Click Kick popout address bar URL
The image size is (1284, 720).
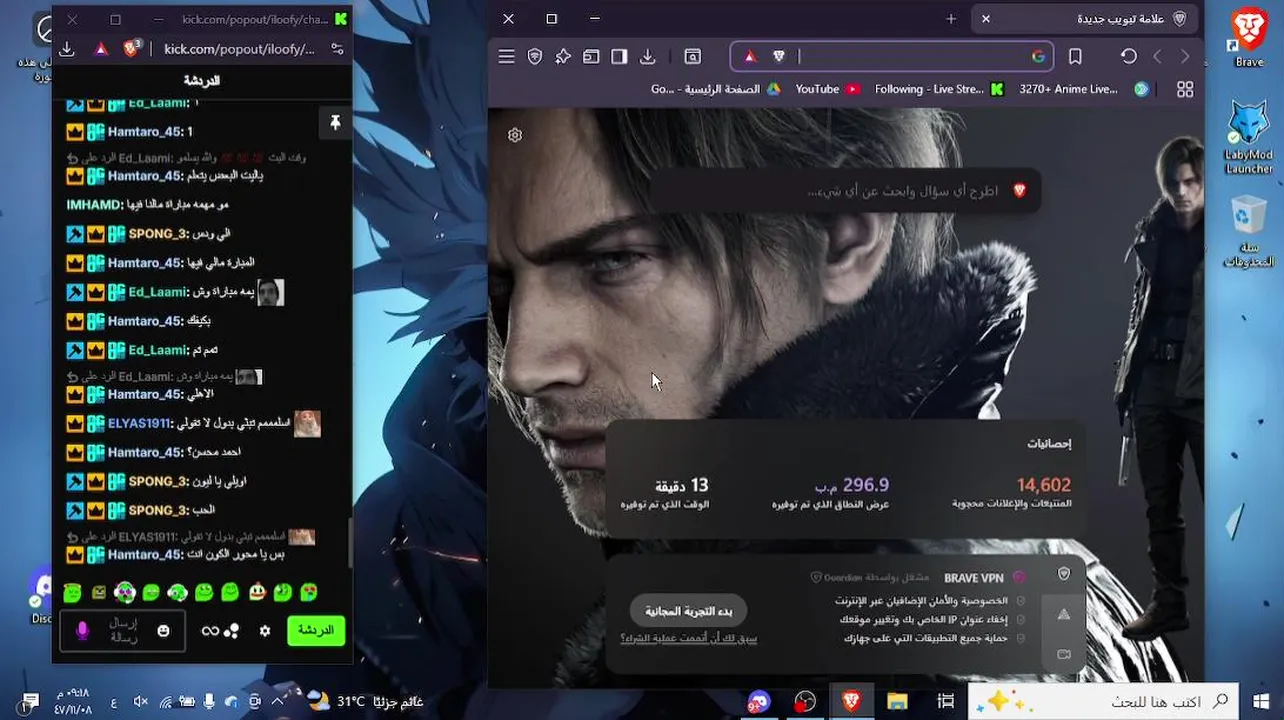point(240,48)
